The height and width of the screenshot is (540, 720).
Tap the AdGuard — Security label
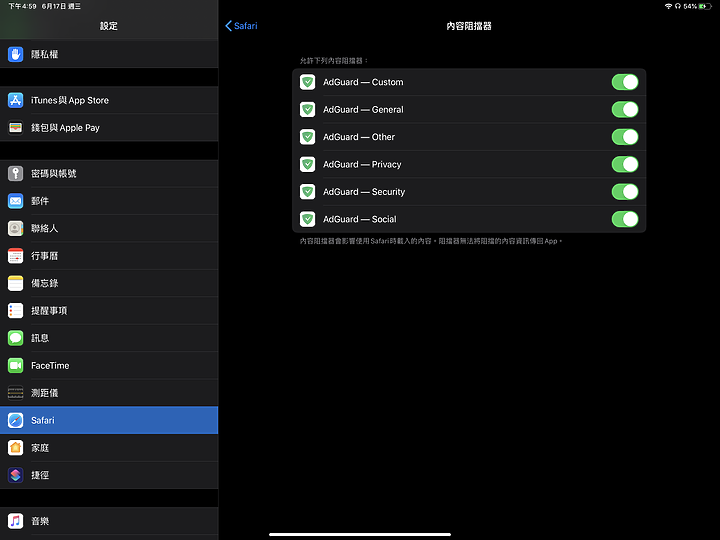pos(364,192)
